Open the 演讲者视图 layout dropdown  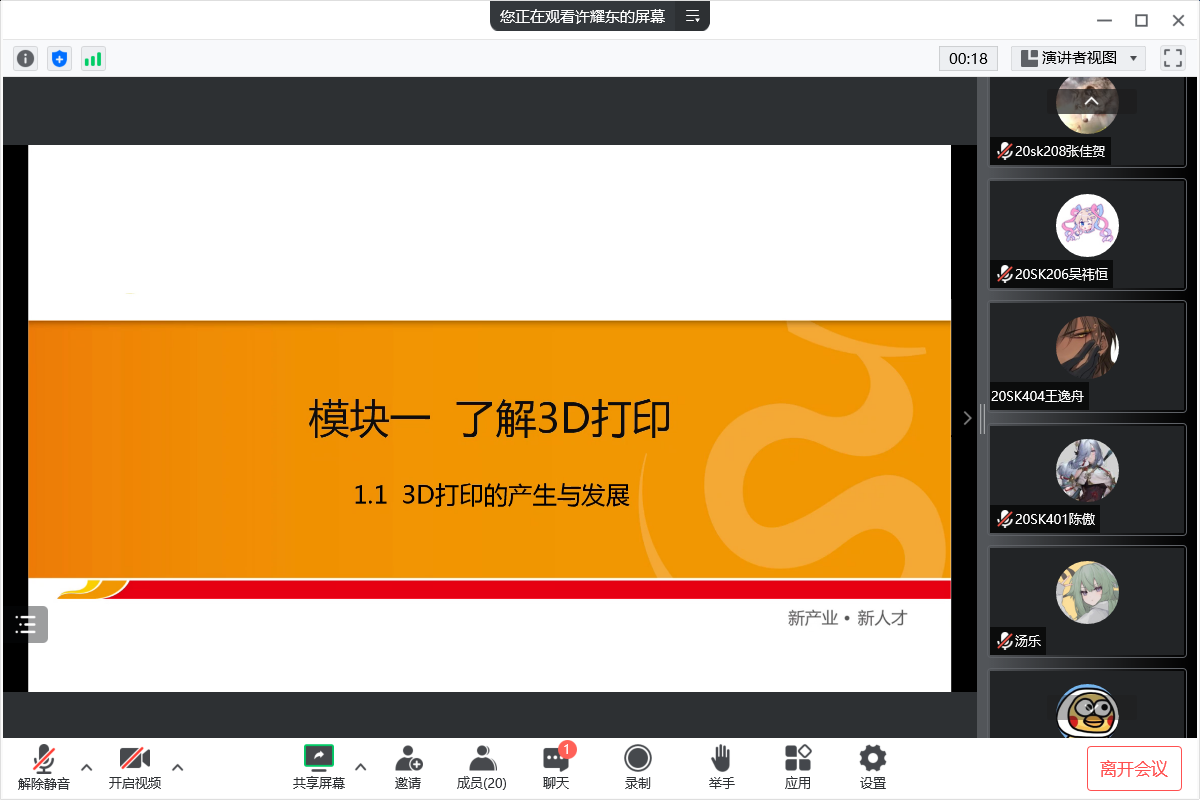1079,58
